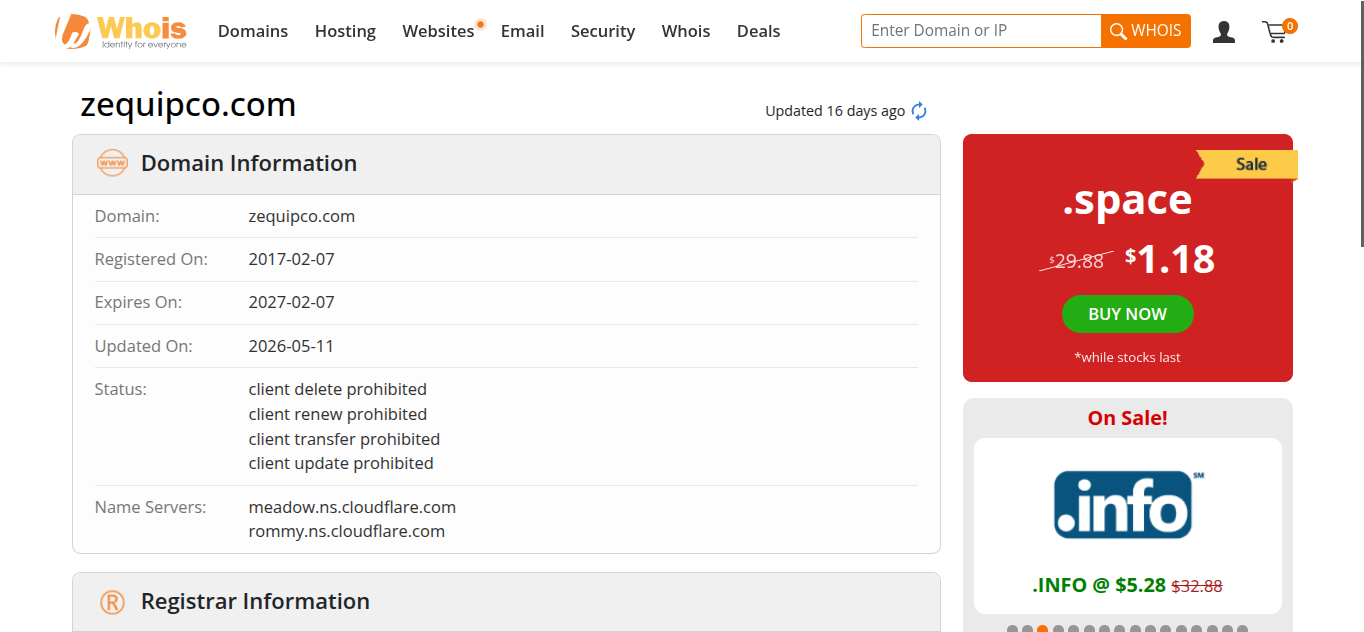Click the meadow.ns.cloudflare.com name server
Image resolution: width=1364 pixels, height=632 pixels.
click(x=352, y=507)
